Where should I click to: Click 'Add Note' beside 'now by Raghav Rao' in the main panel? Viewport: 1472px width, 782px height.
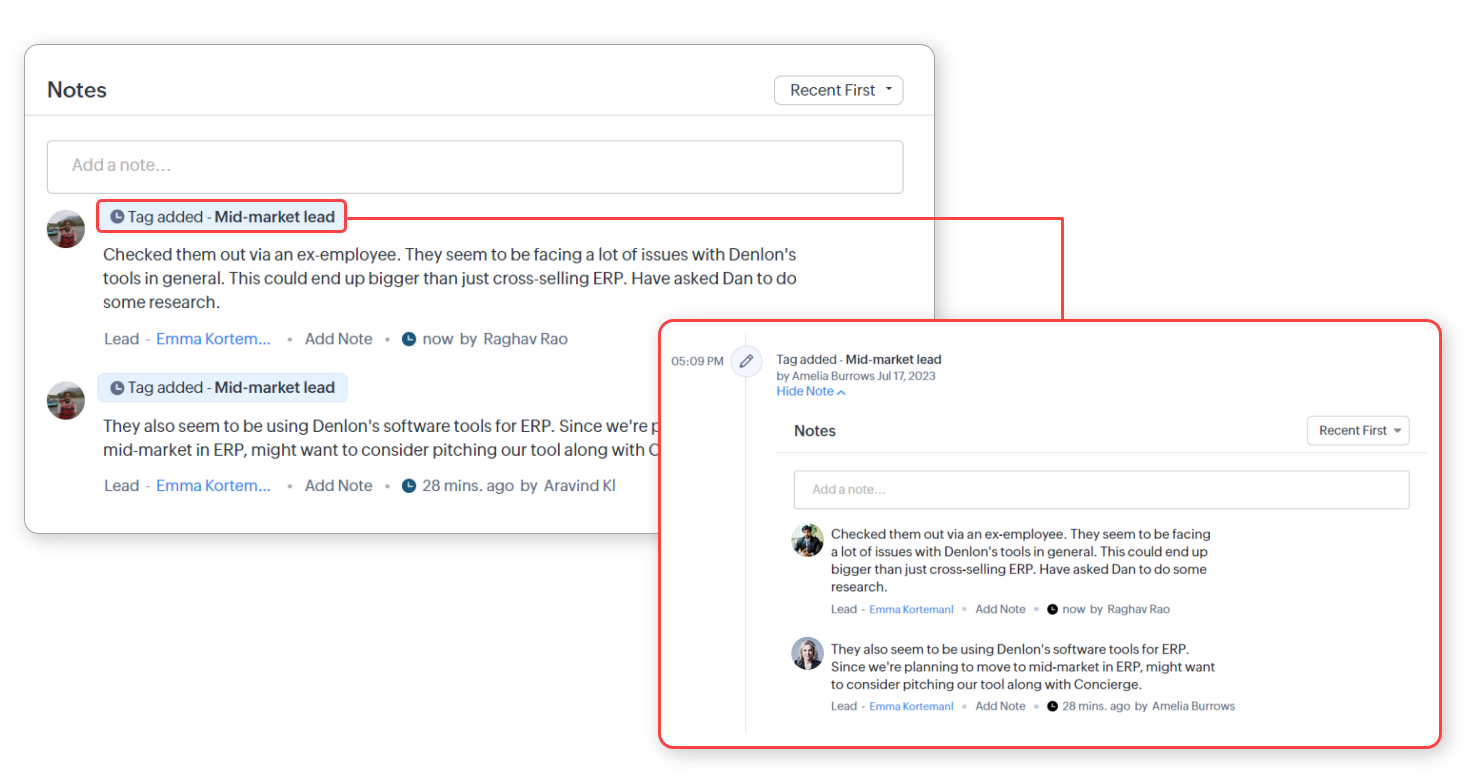click(338, 339)
